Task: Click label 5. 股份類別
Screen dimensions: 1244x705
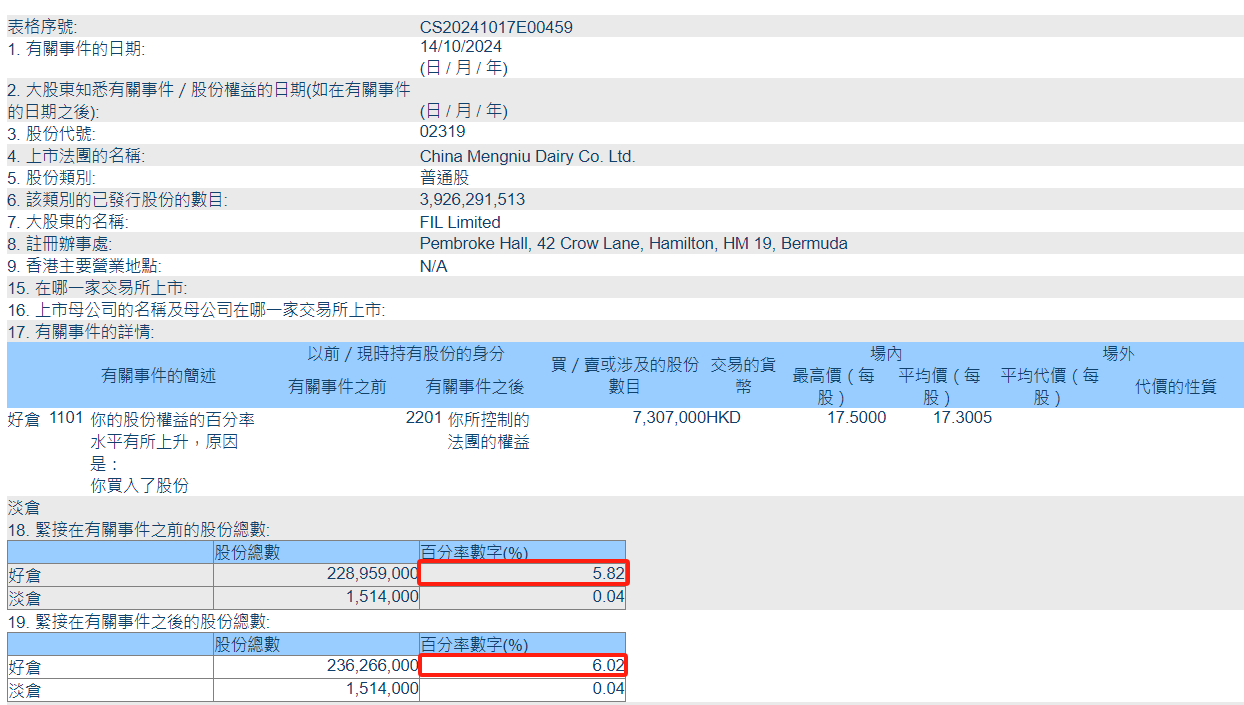Action: 52,178
